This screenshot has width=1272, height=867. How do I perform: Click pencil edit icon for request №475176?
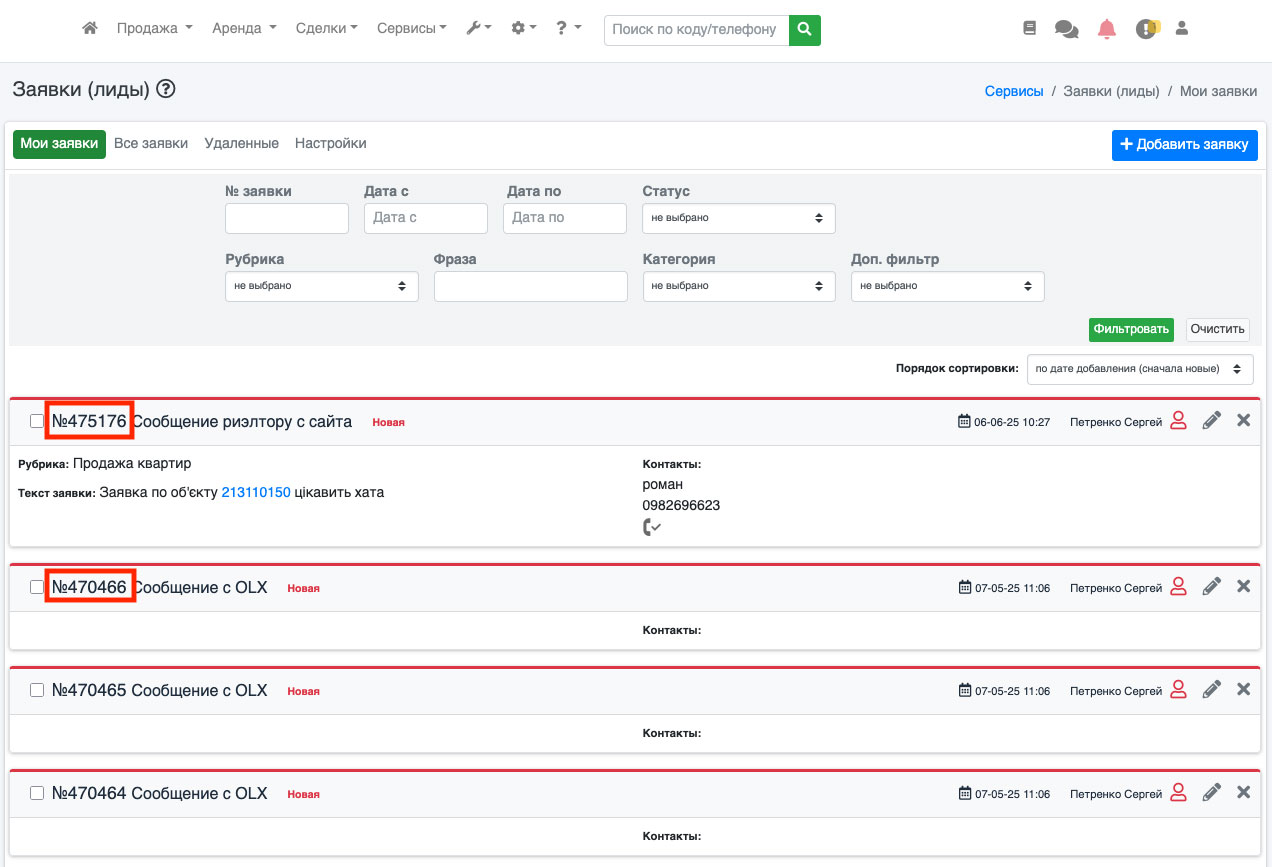(x=1211, y=421)
